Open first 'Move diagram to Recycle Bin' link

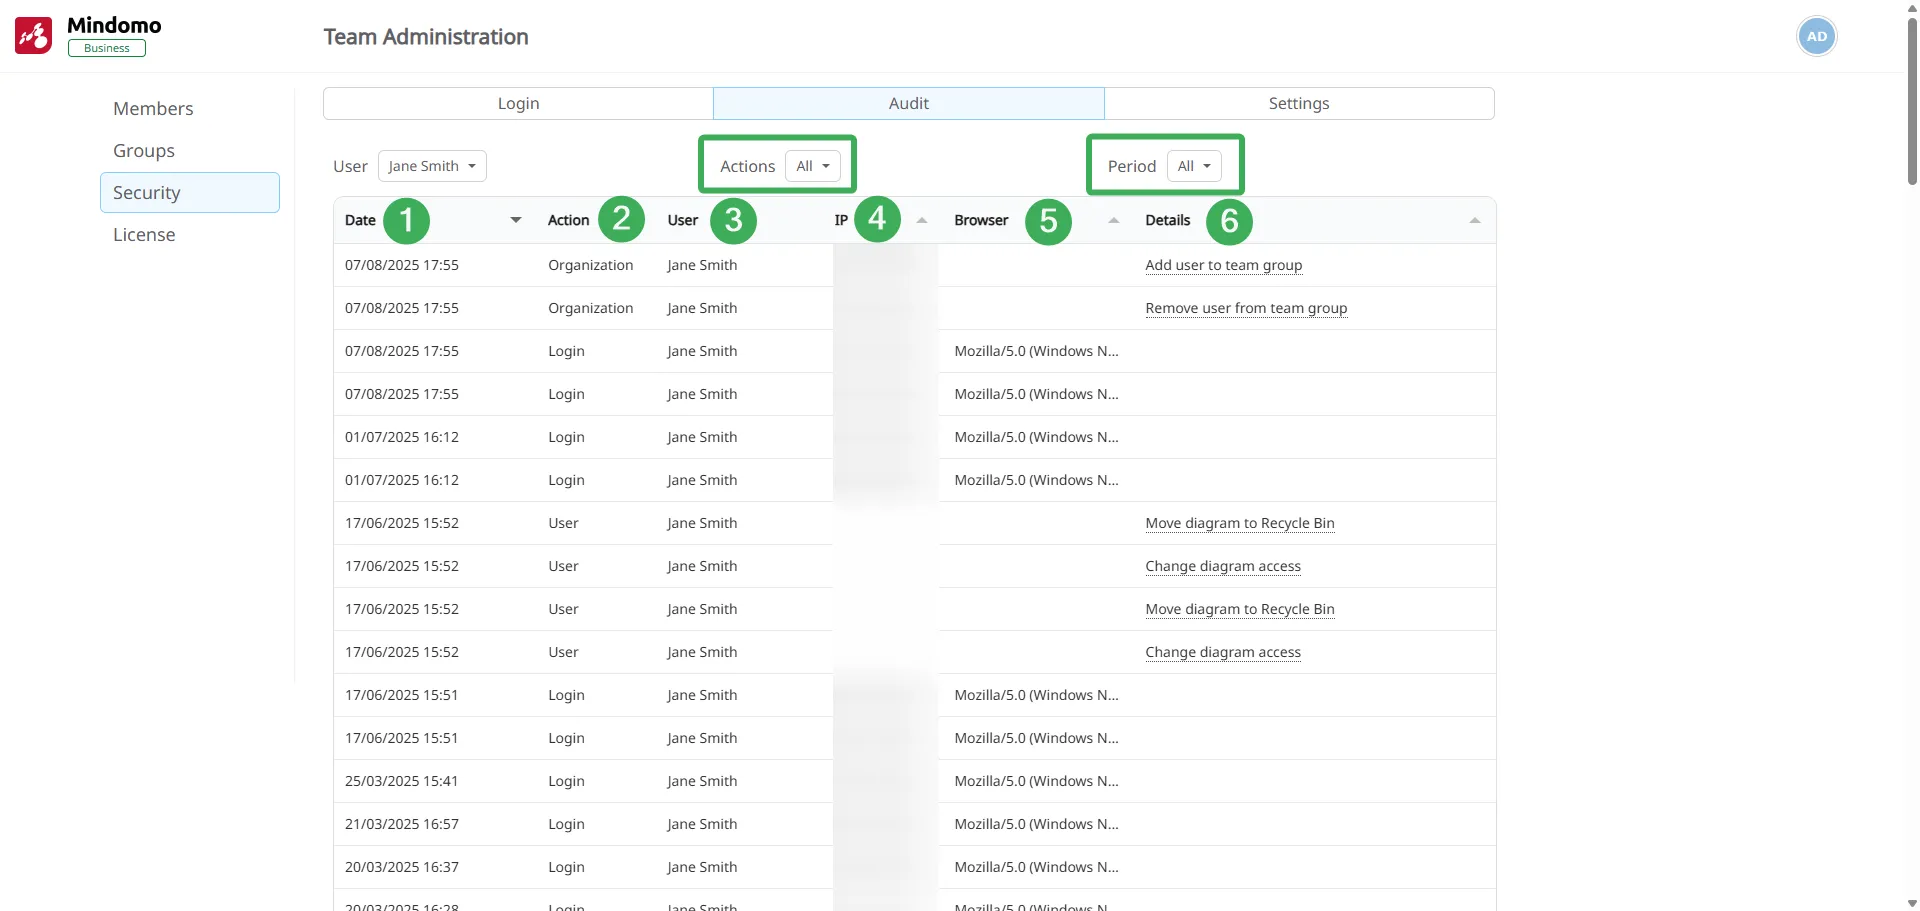(x=1239, y=523)
